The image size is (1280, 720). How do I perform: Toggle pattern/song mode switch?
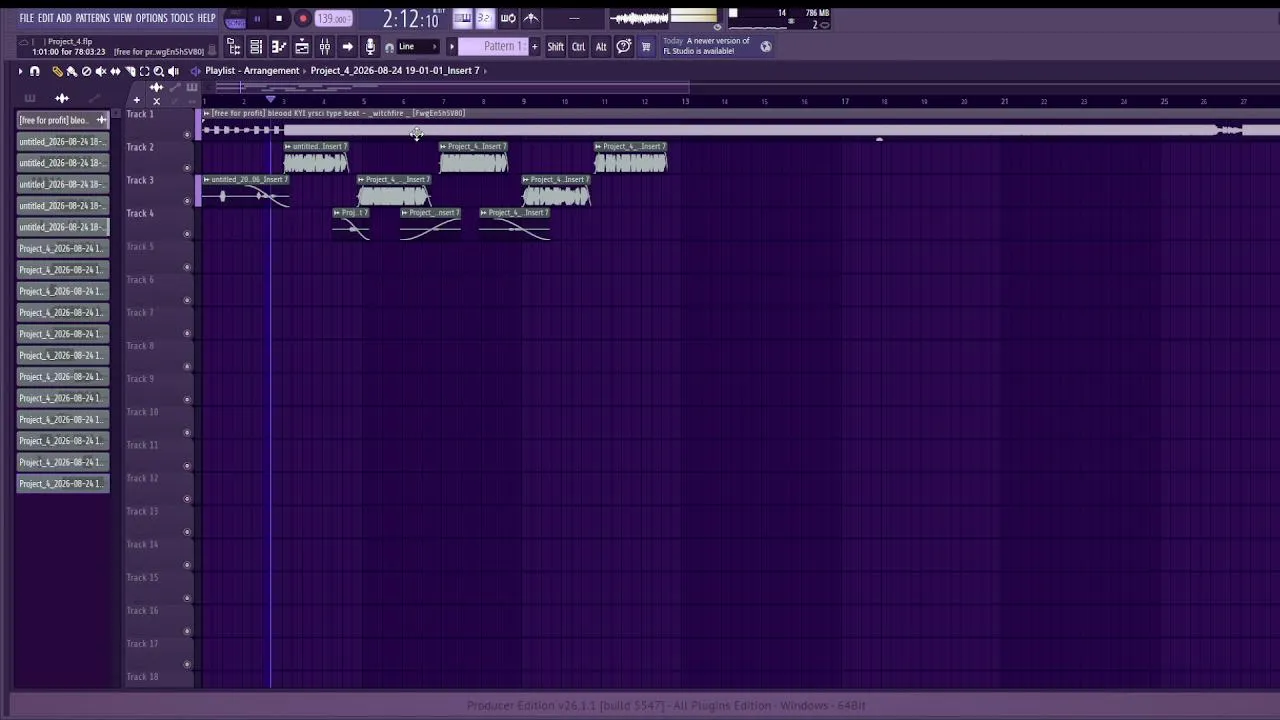point(235,19)
